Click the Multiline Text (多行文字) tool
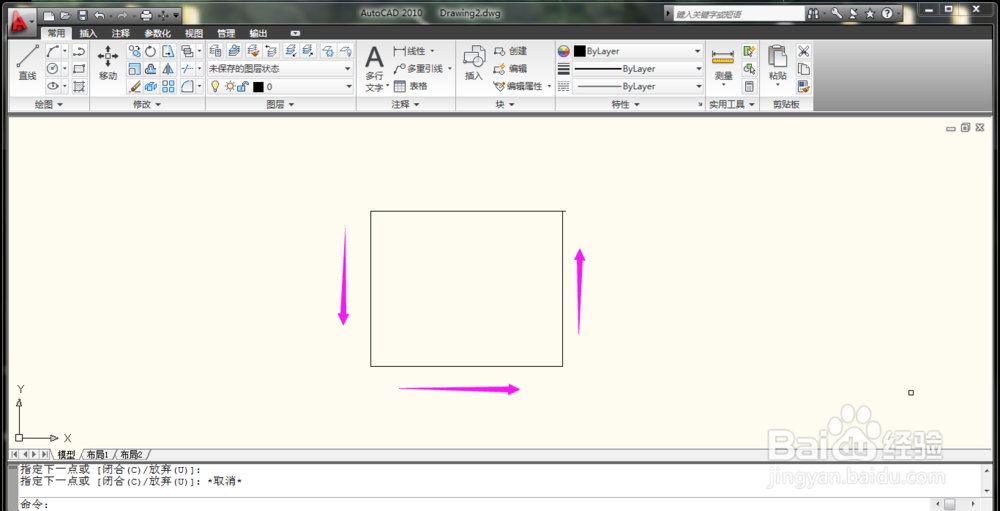The image size is (1000, 511). click(x=374, y=69)
